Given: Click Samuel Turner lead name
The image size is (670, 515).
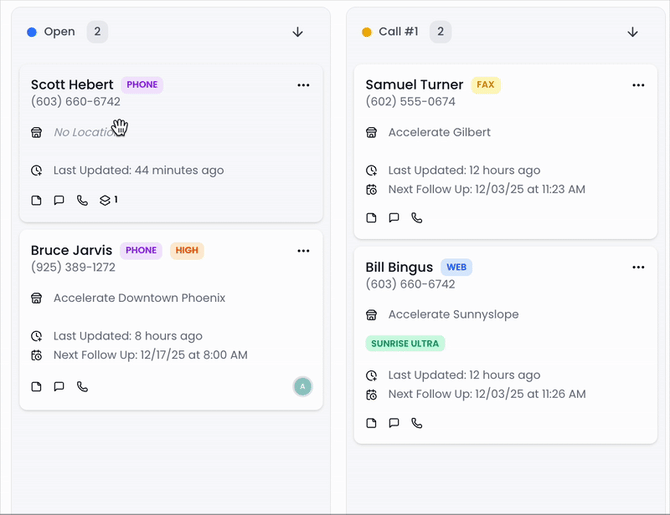Looking at the screenshot, I should tap(414, 85).
